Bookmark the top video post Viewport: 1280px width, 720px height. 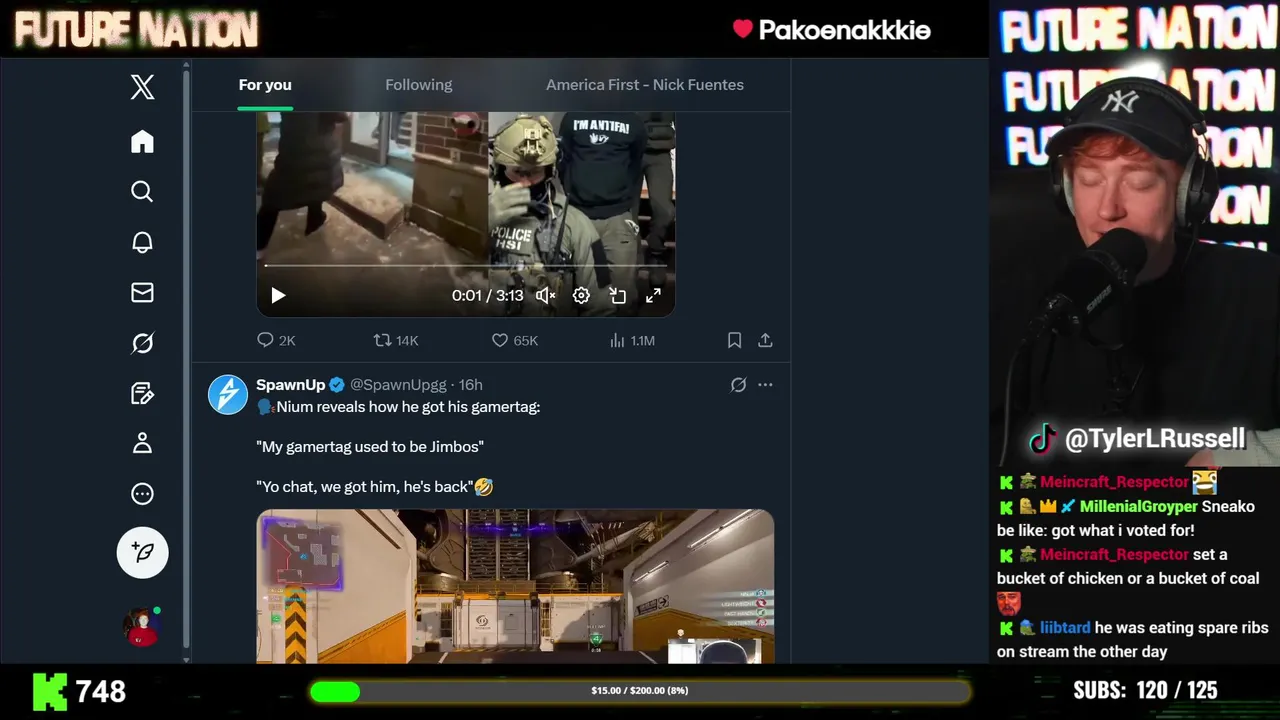coord(734,340)
